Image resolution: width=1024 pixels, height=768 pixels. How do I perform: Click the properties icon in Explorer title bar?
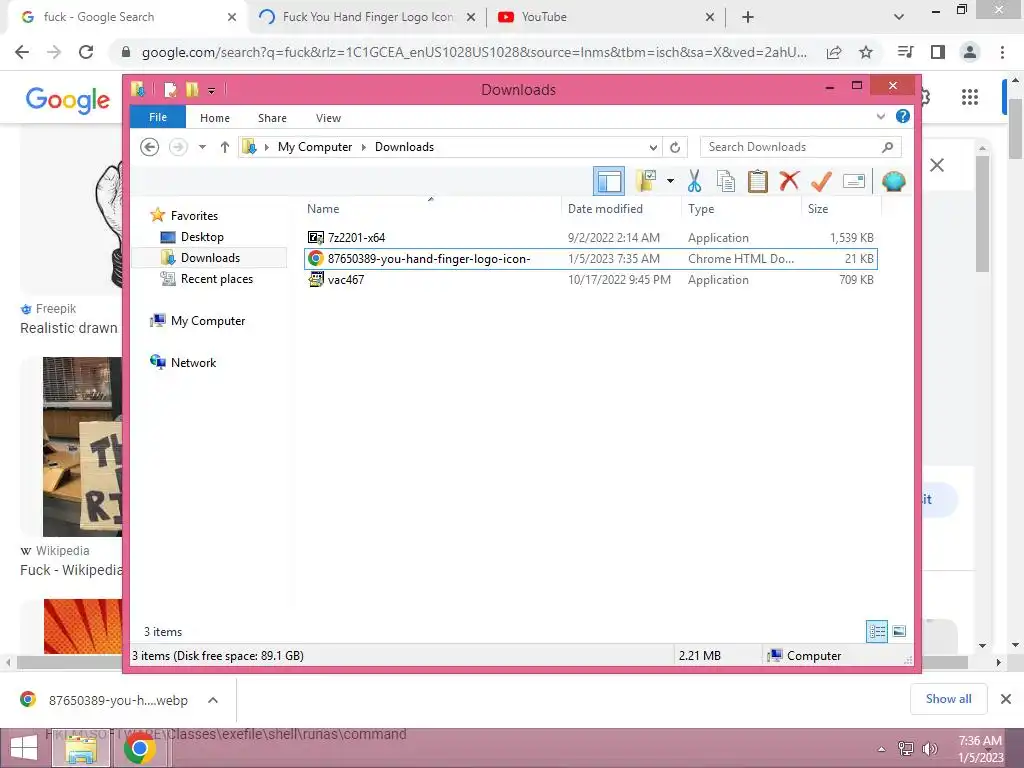point(170,89)
